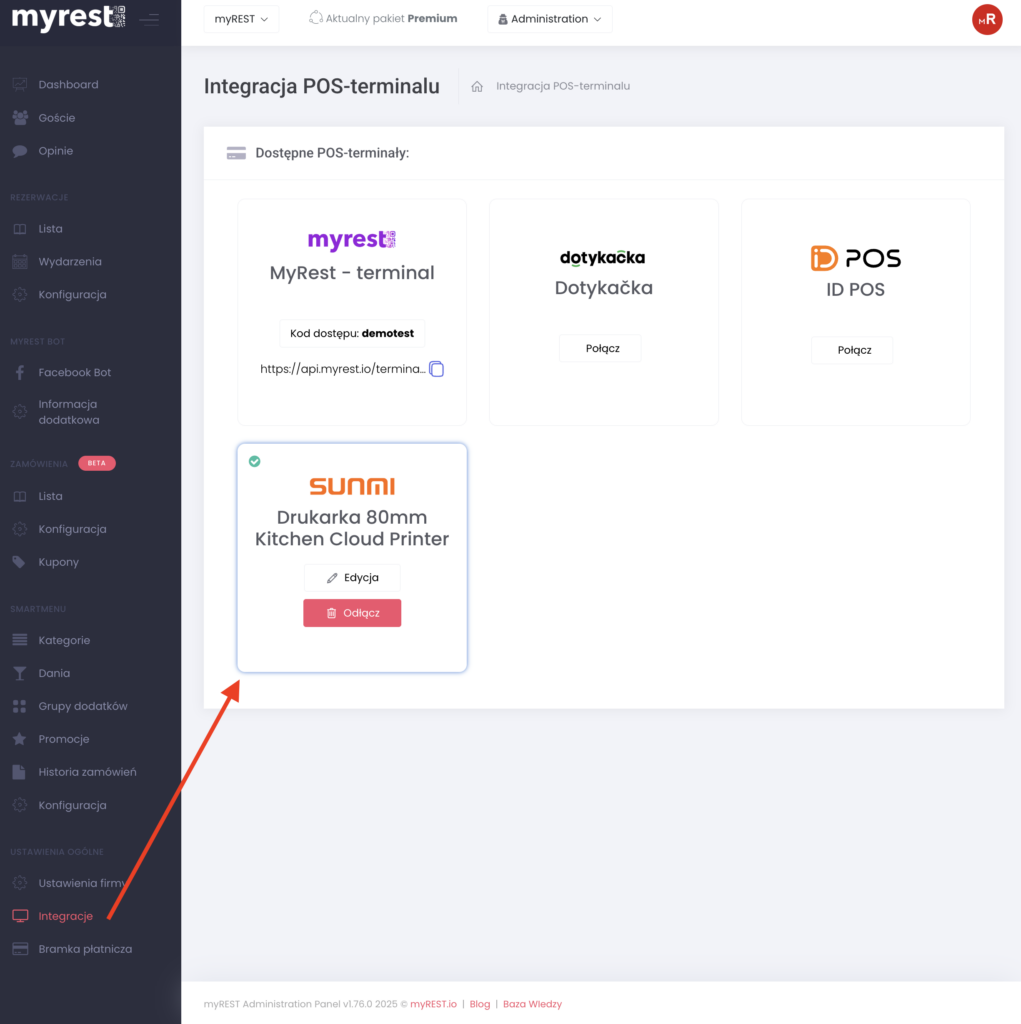Click the myrest logo in sidebar header
This screenshot has height=1024, width=1021.
coord(69,18)
